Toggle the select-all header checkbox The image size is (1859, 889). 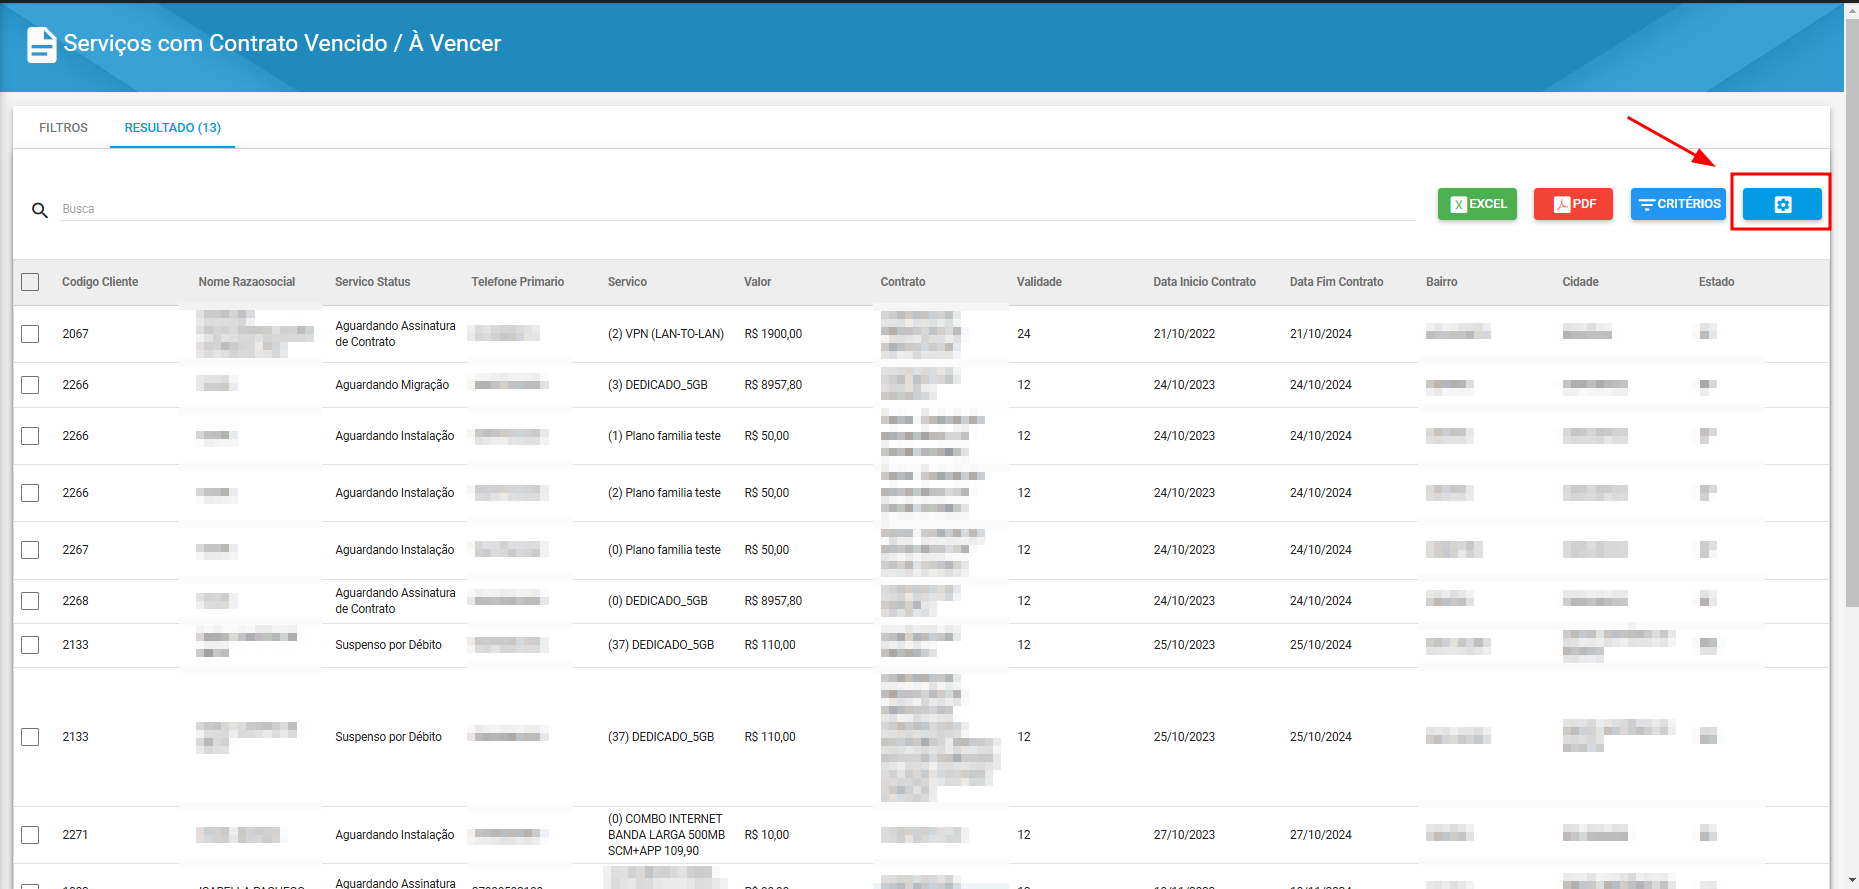tap(30, 282)
